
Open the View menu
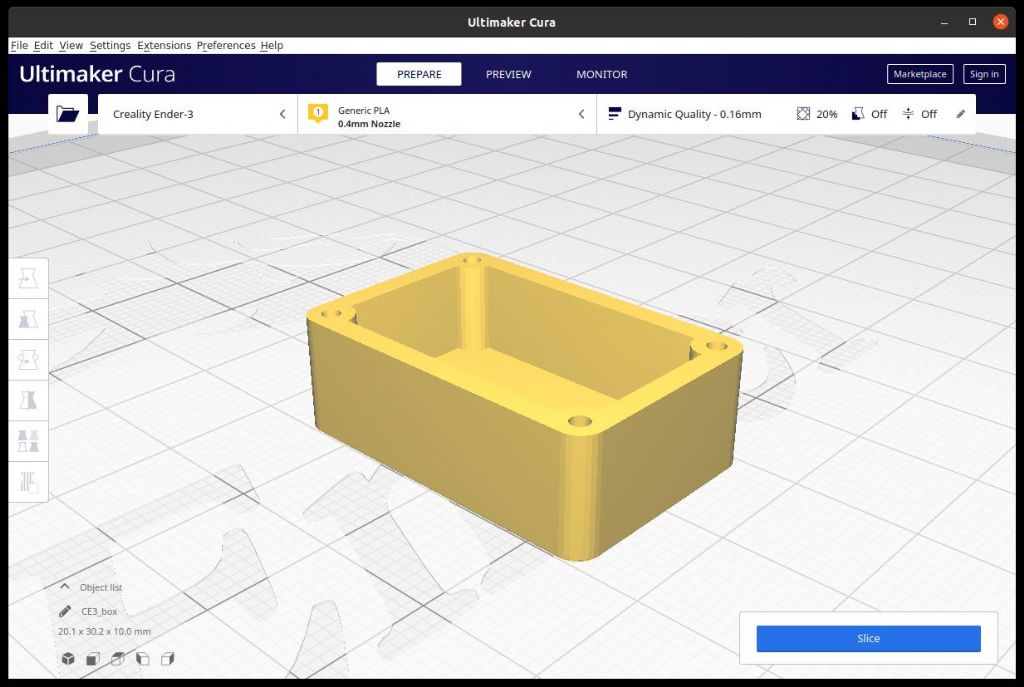tap(71, 45)
